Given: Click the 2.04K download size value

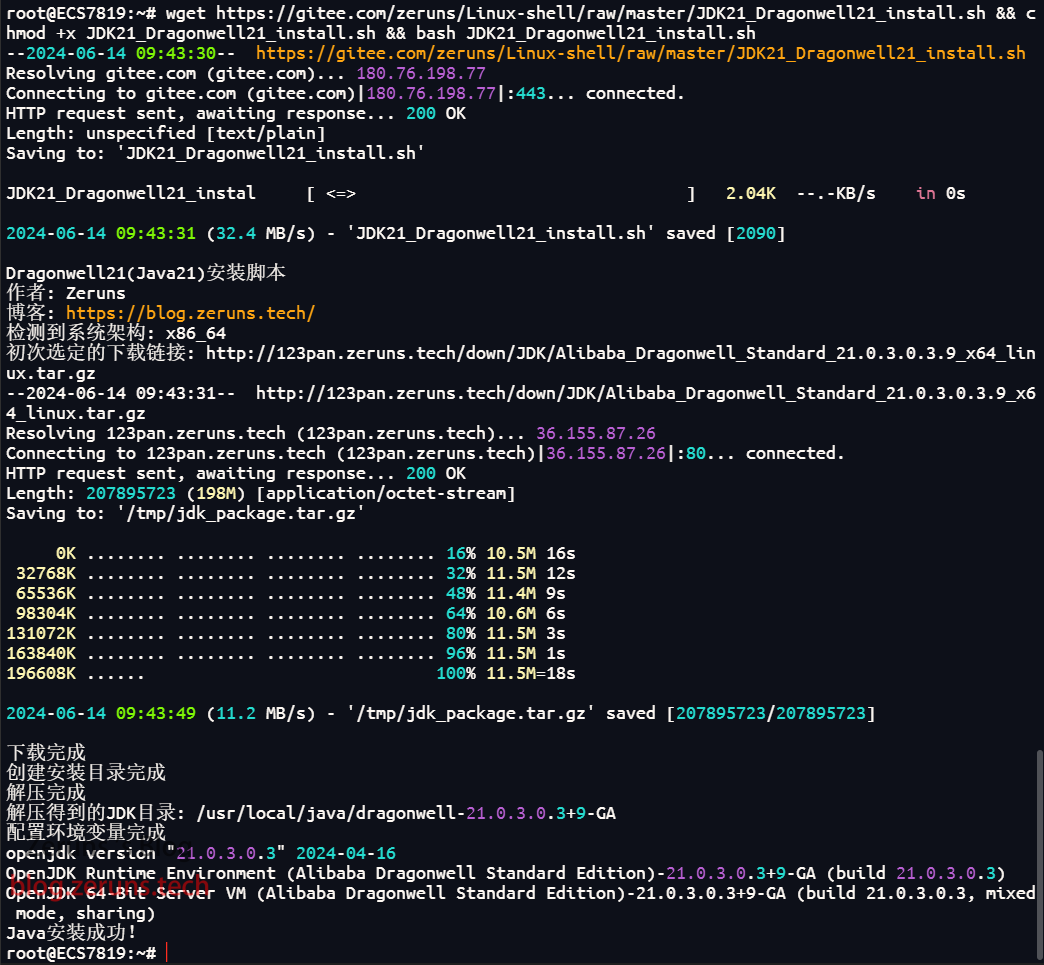Looking at the screenshot, I should click(750, 193).
